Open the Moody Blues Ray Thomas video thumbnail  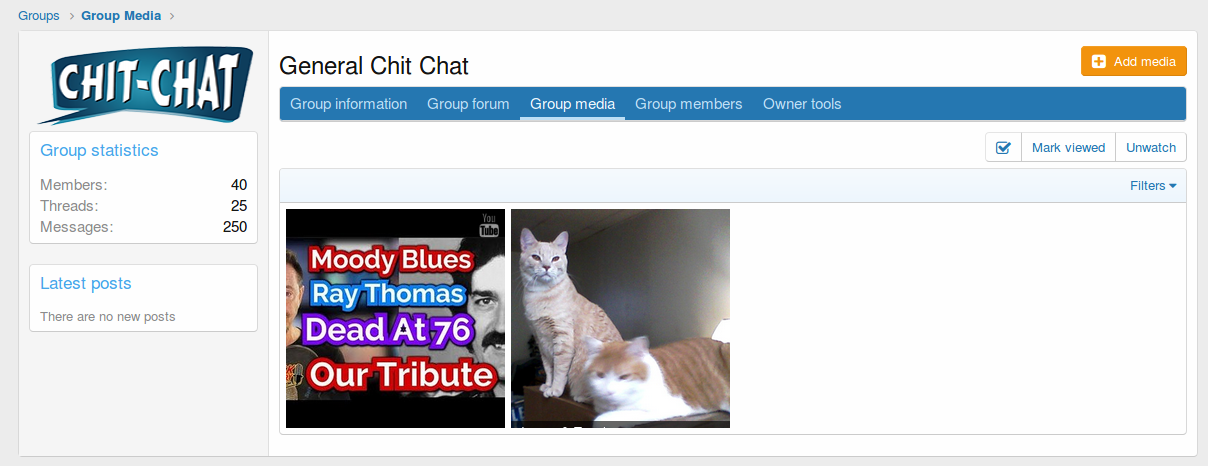click(395, 318)
